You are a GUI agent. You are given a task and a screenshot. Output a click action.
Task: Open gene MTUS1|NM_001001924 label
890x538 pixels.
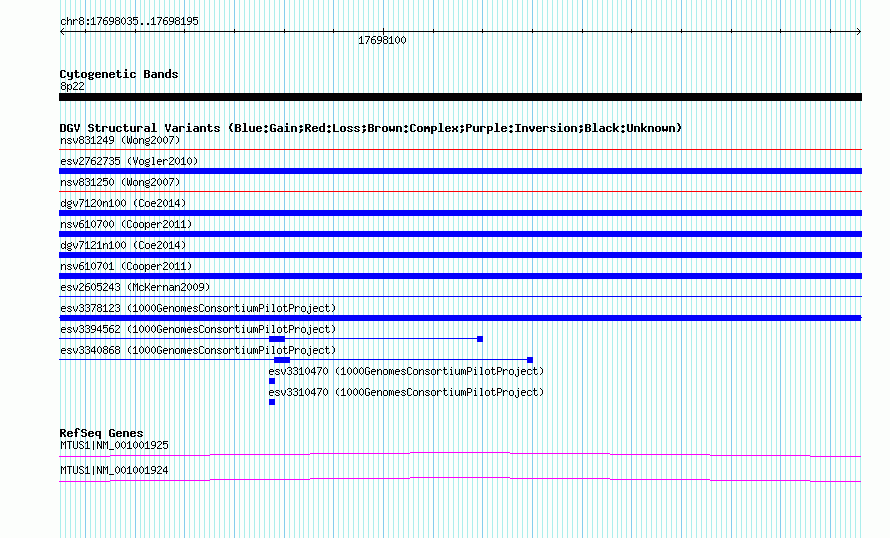tap(114, 470)
